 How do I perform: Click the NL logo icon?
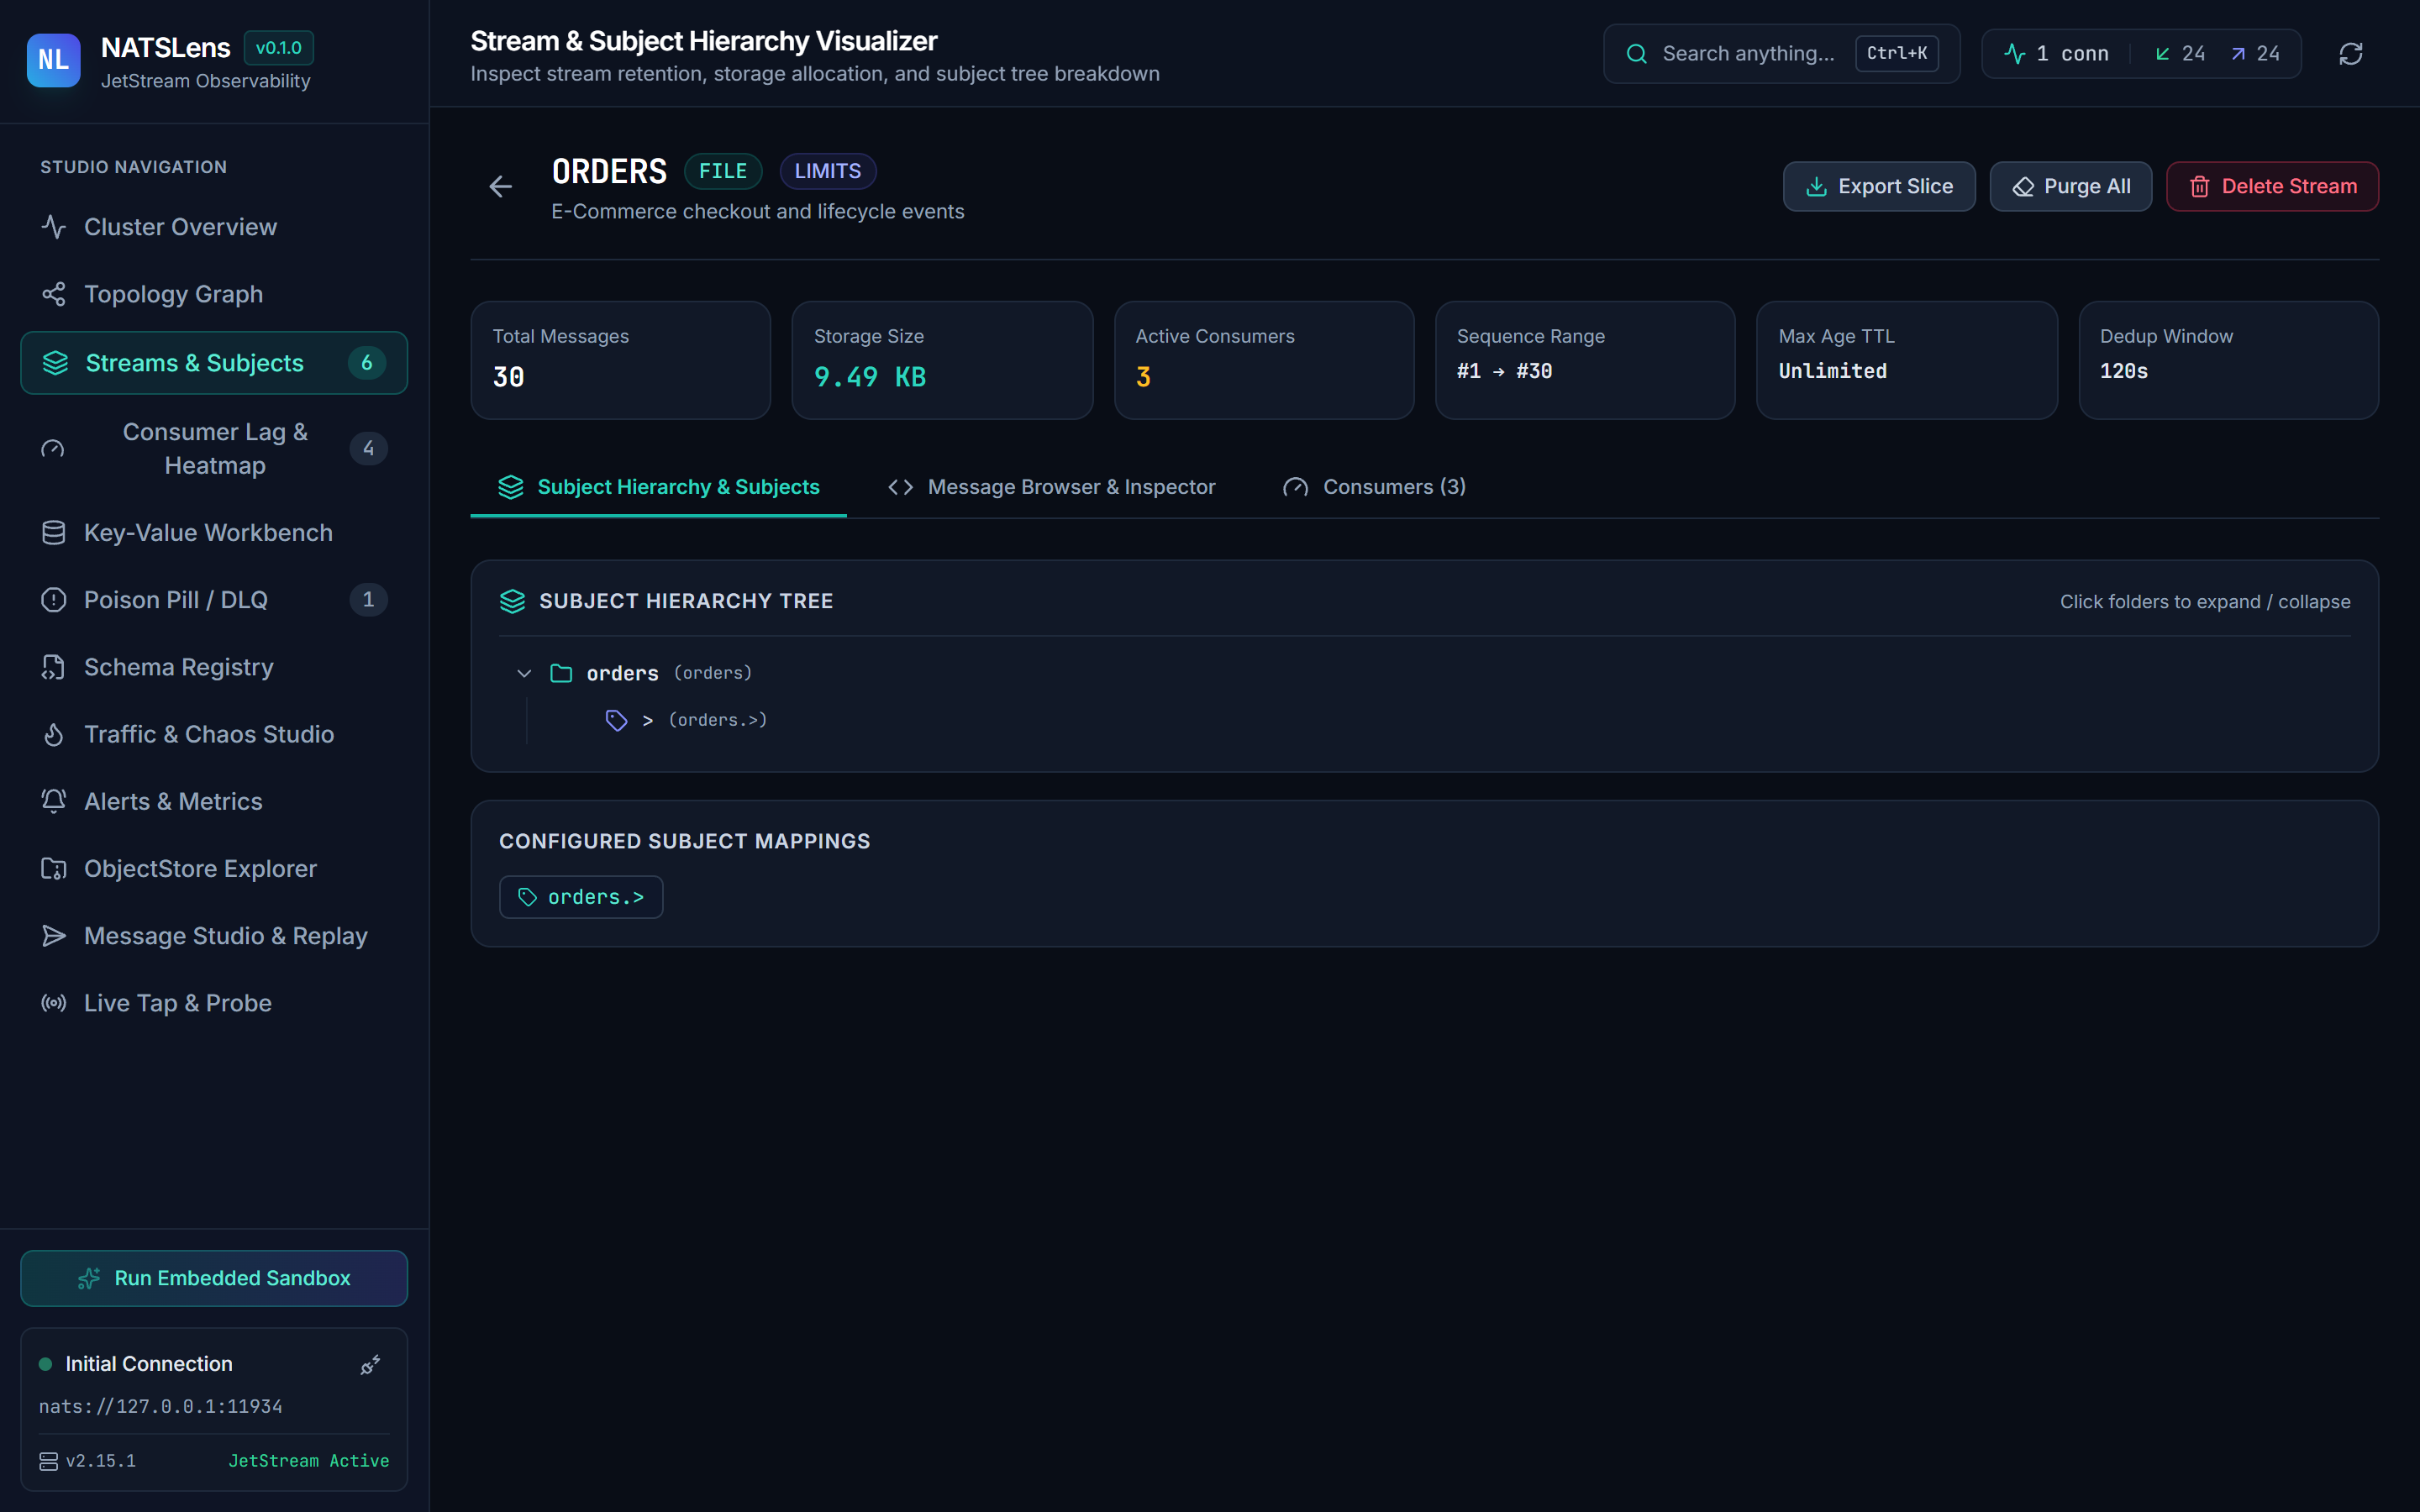pyautogui.click(x=53, y=60)
